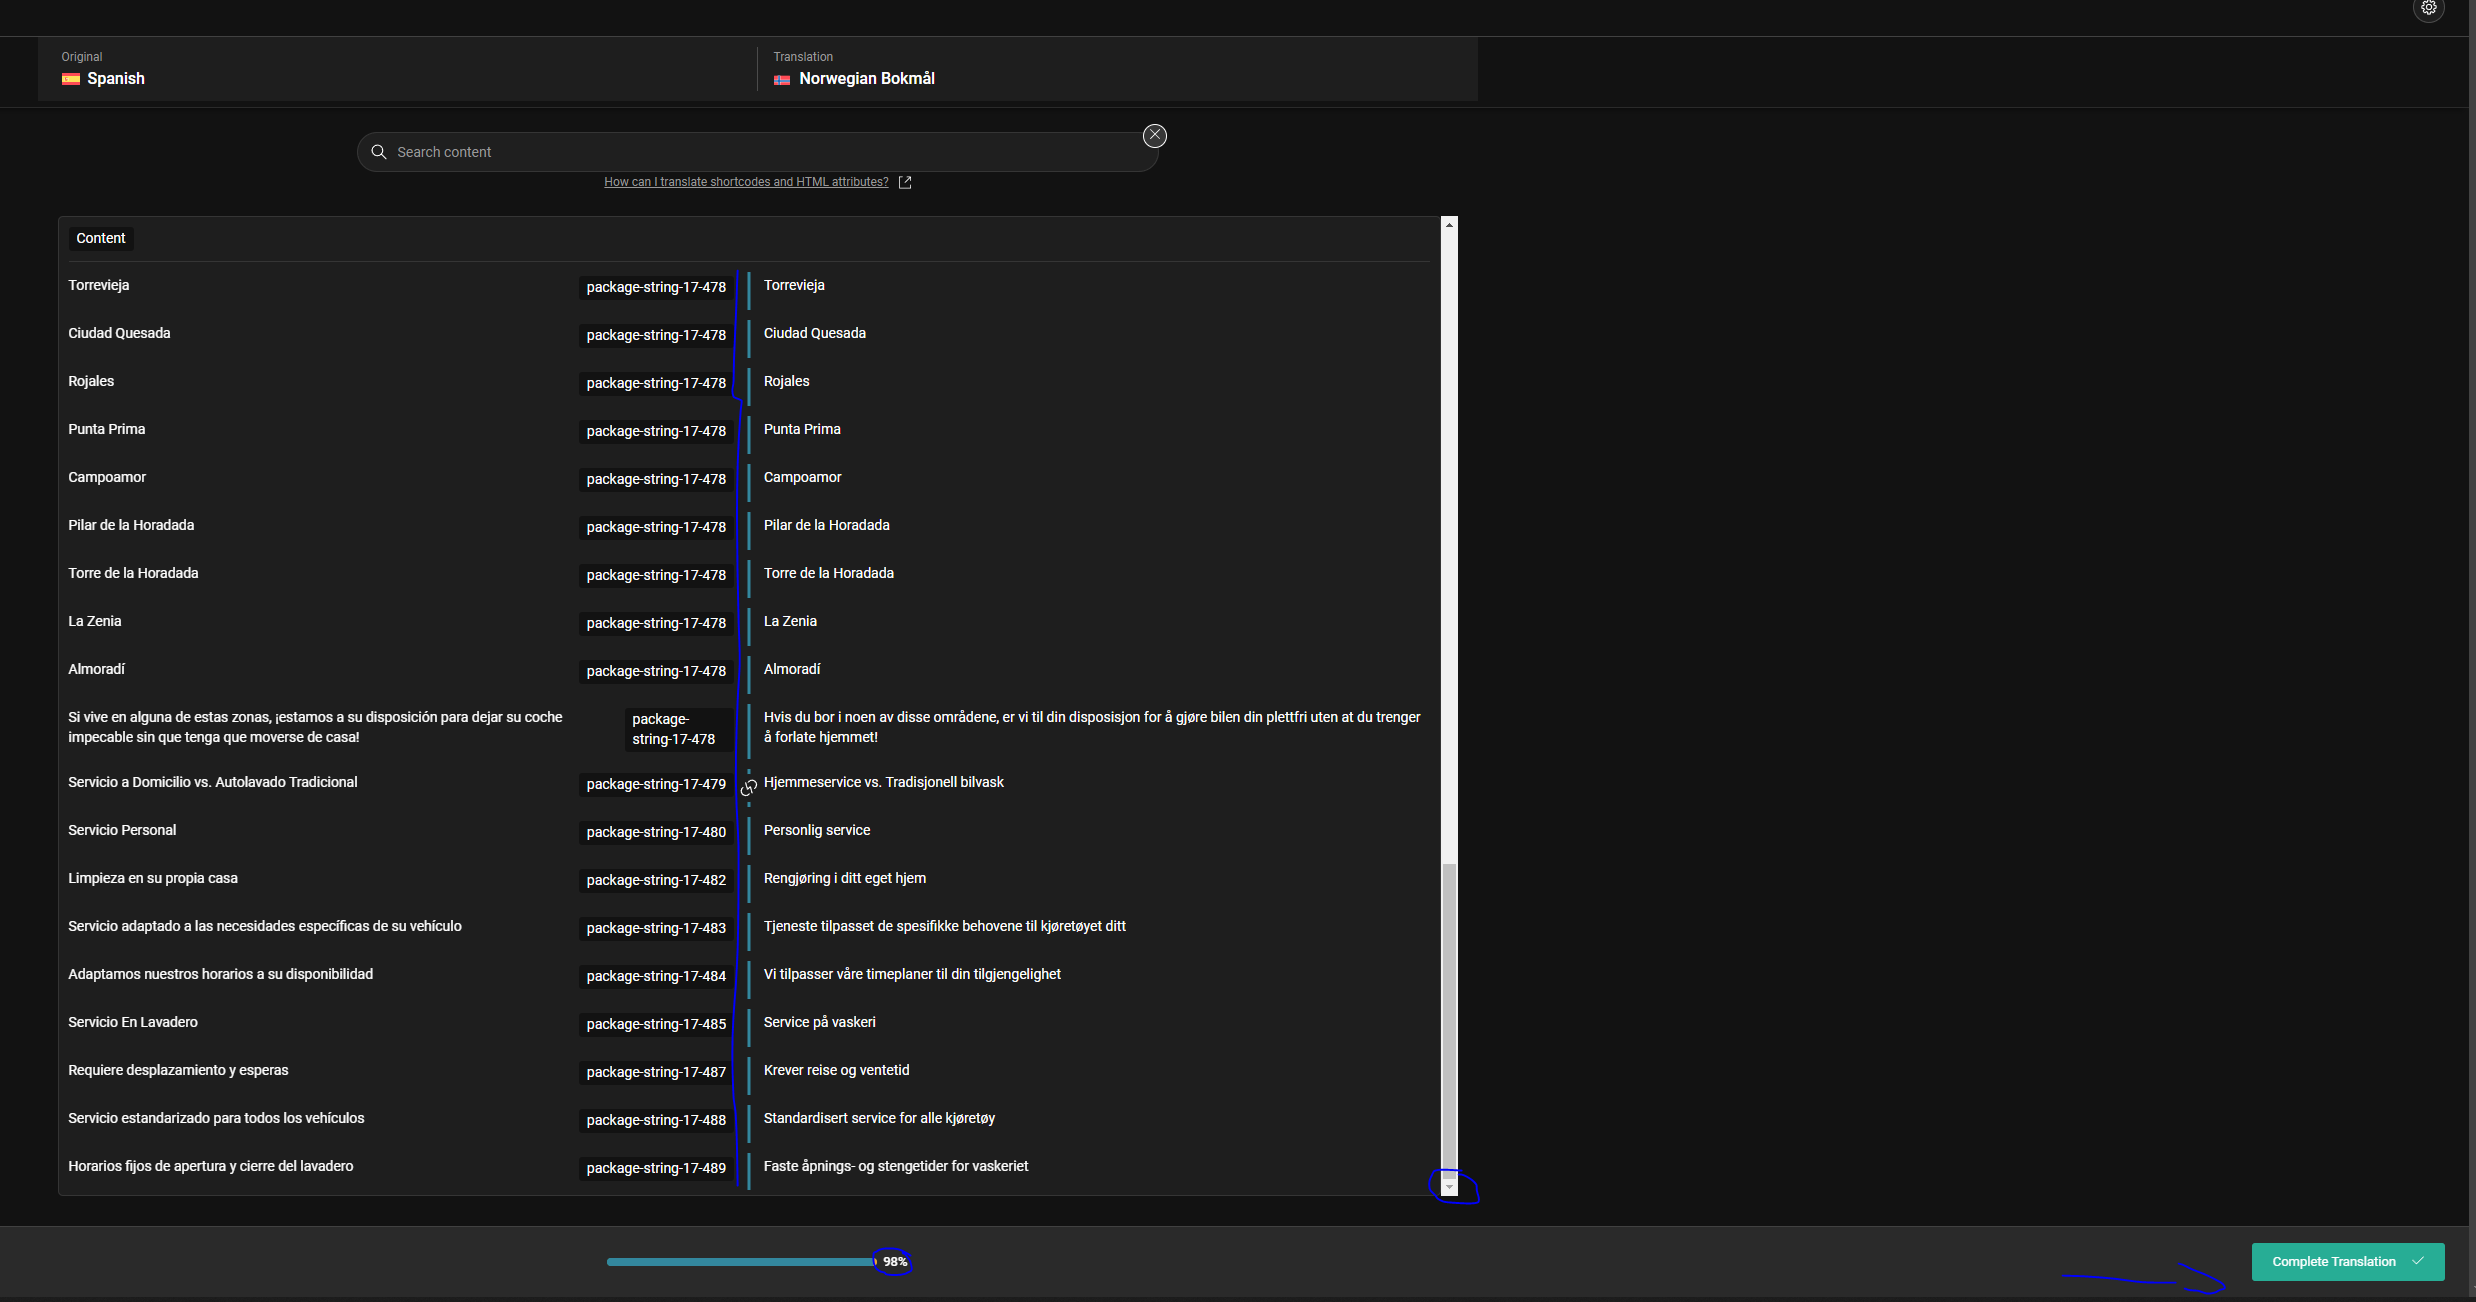Viewport: 2476px width, 1302px height.
Task: Click the 98% progress bar indicator
Action: click(x=894, y=1262)
